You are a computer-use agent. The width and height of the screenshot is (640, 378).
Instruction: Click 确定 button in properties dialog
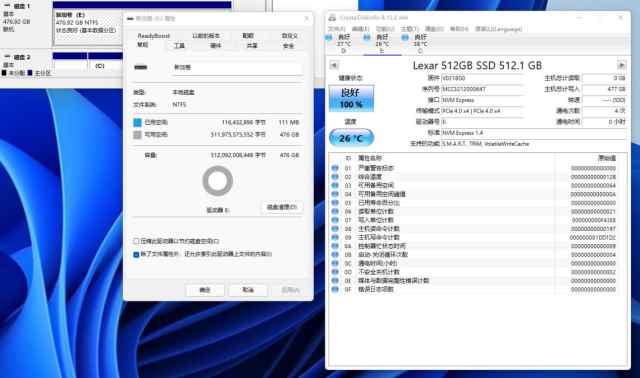click(205, 290)
